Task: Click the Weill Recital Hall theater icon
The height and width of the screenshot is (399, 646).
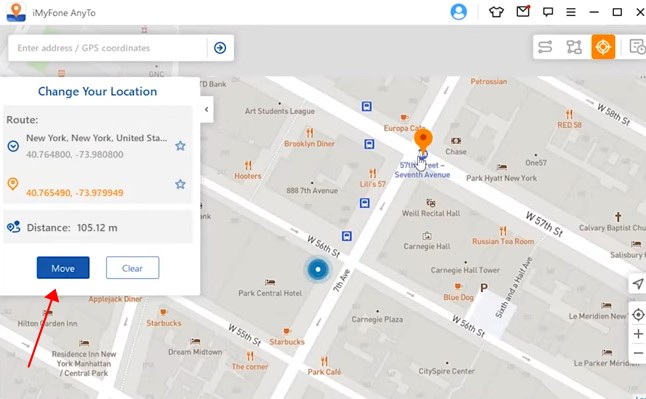Action: point(431,202)
